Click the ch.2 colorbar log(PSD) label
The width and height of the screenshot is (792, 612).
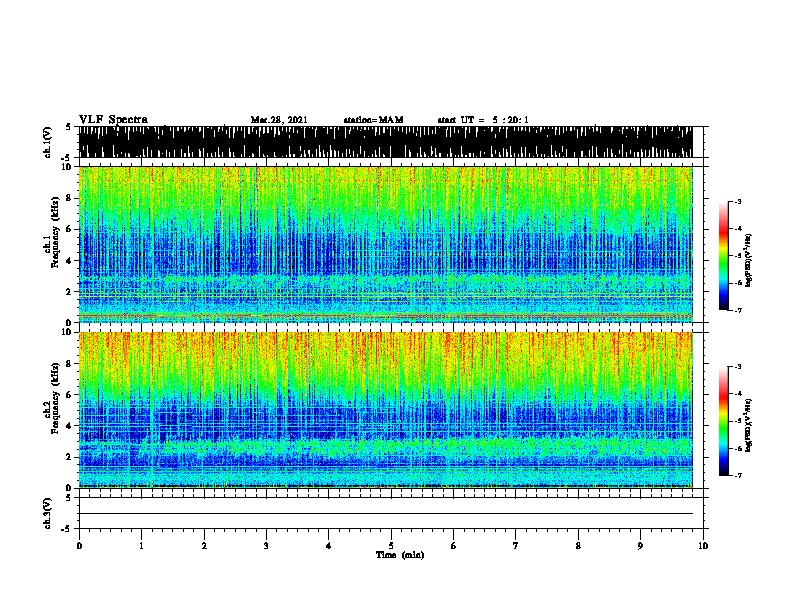(748, 425)
